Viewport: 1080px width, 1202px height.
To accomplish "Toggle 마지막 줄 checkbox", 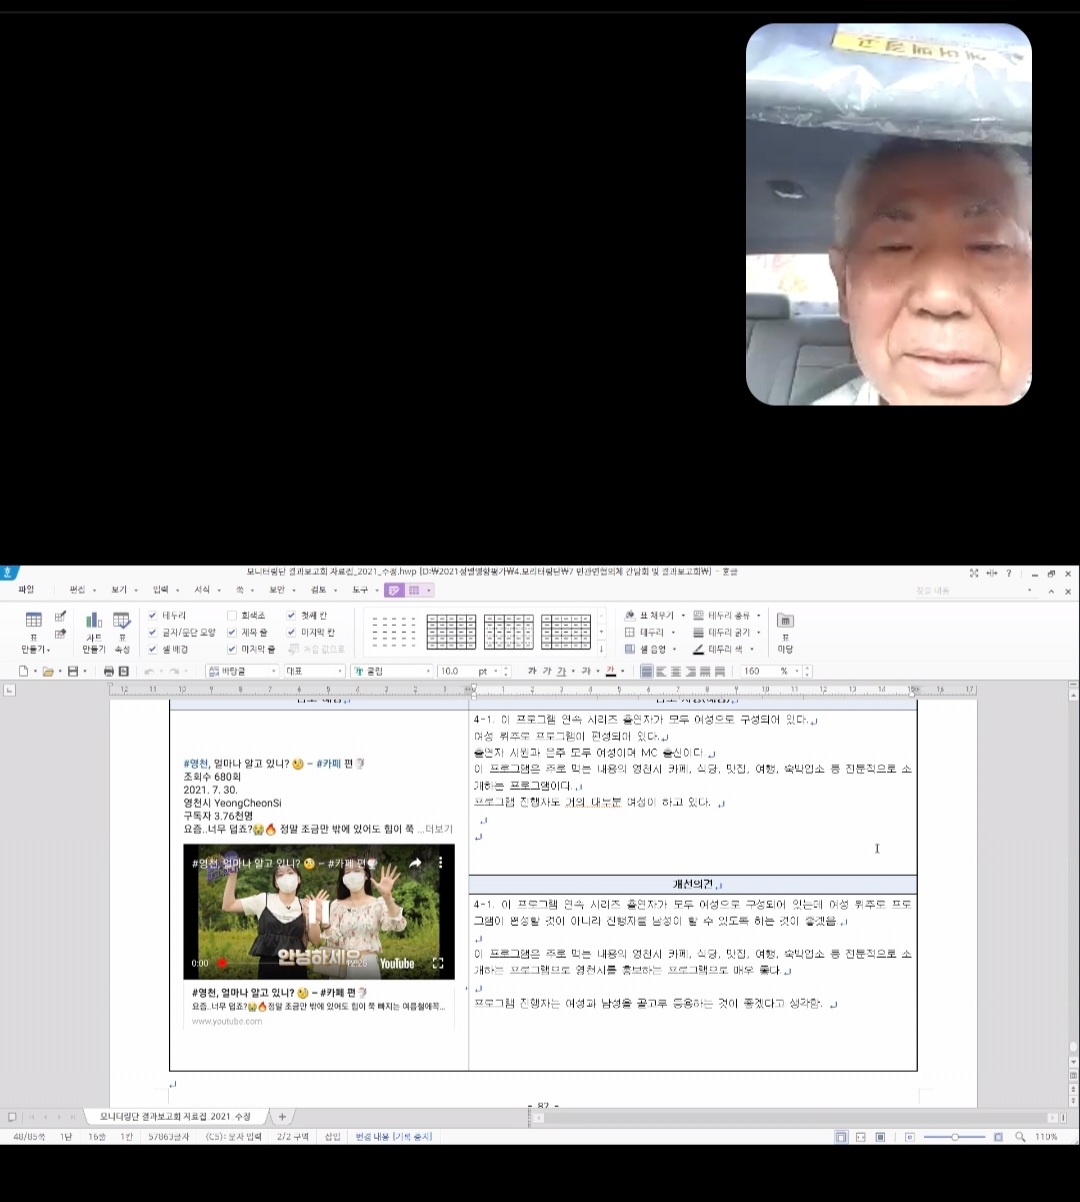I will [x=232, y=649].
